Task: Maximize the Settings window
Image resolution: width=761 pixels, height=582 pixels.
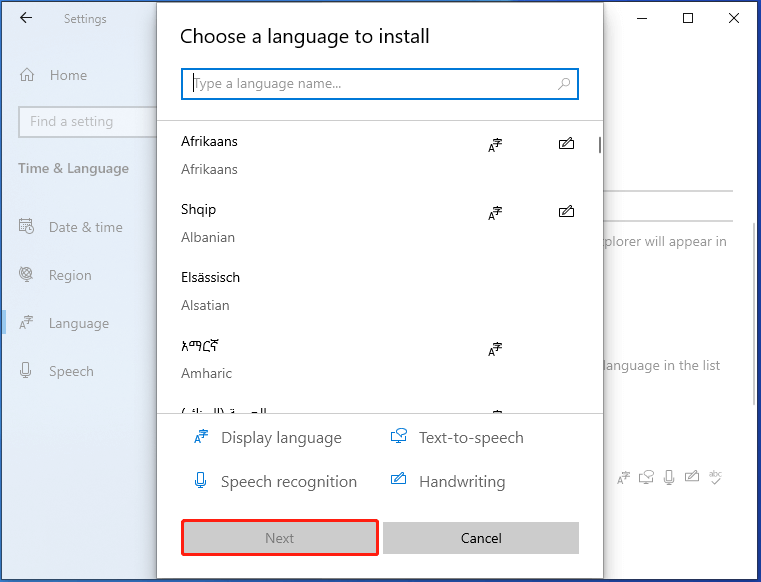Action: [688, 18]
